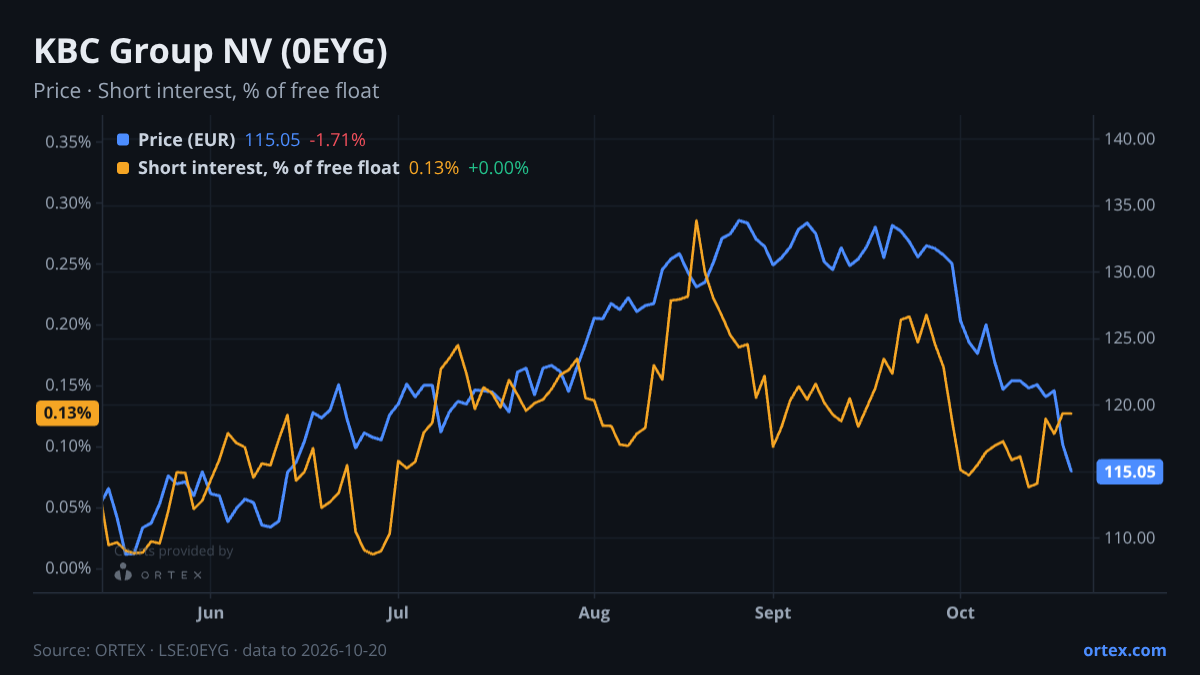Click the 0.30% left axis label
The width and height of the screenshot is (1200, 675).
click(68, 203)
